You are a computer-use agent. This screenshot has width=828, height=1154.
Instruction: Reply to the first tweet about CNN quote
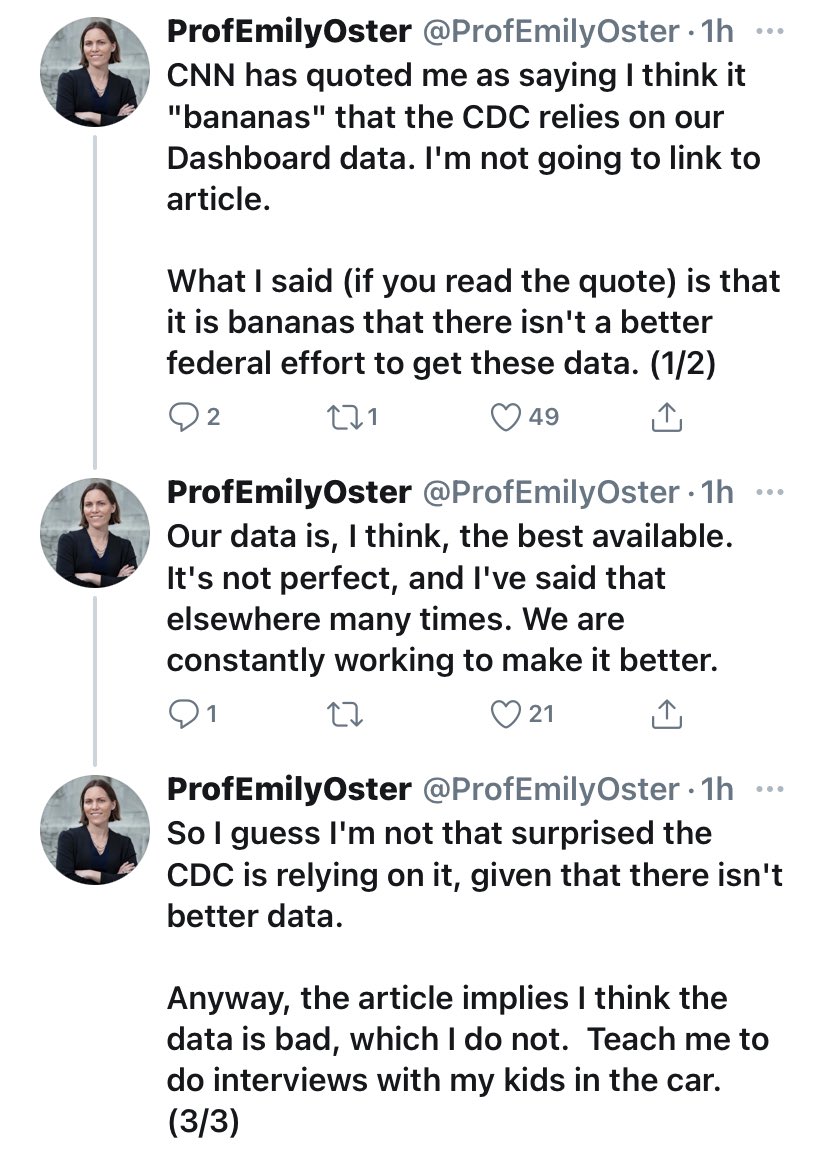click(183, 417)
